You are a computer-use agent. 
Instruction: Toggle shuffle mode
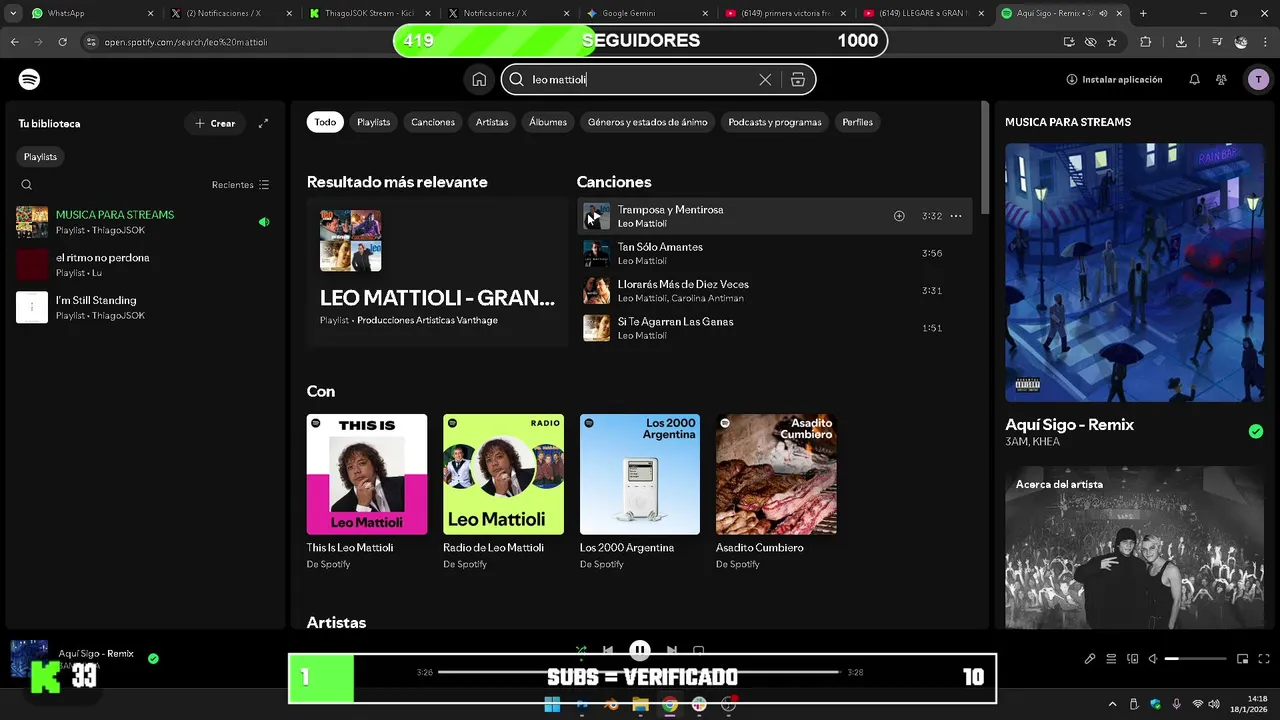coord(581,650)
